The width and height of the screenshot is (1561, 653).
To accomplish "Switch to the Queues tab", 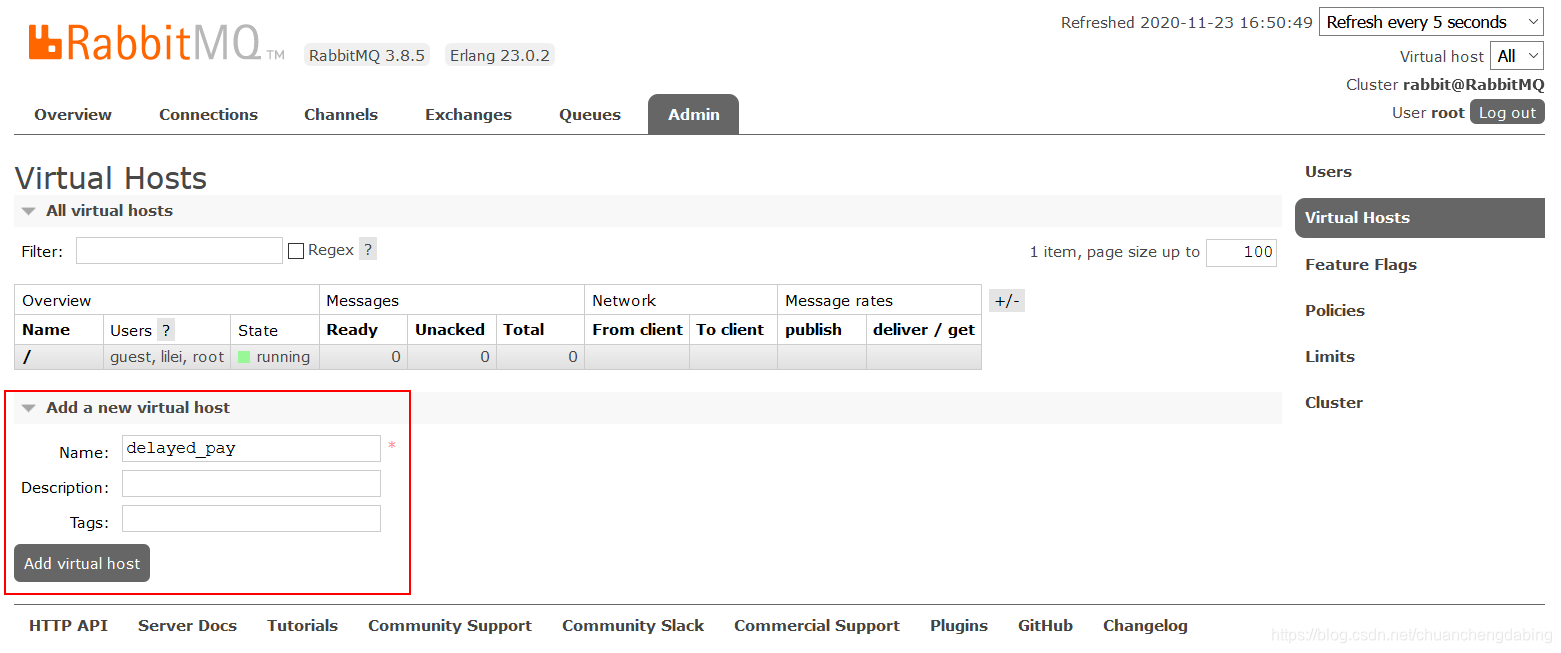I will 590,115.
